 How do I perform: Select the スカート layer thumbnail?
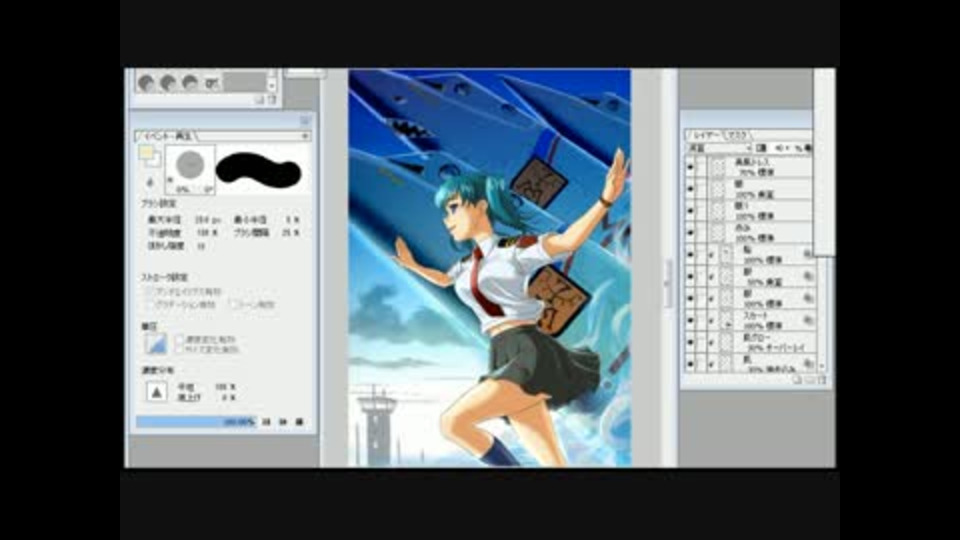tap(726, 320)
